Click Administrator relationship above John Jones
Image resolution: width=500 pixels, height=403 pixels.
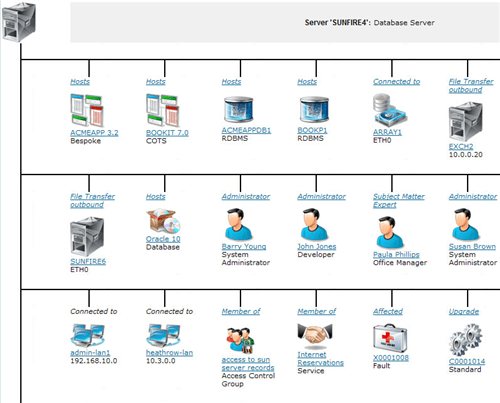pyautogui.click(x=321, y=197)
